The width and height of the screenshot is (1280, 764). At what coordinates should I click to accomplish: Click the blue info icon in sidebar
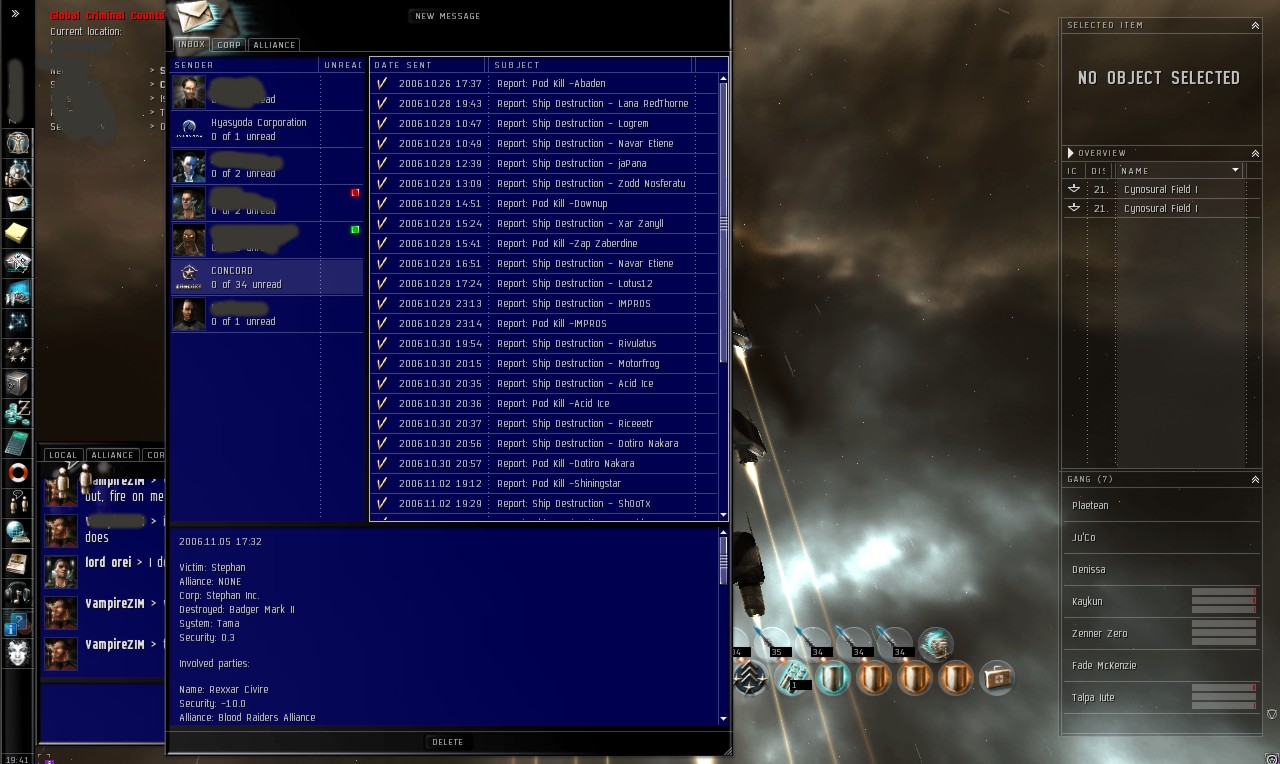tap(17, 623)
